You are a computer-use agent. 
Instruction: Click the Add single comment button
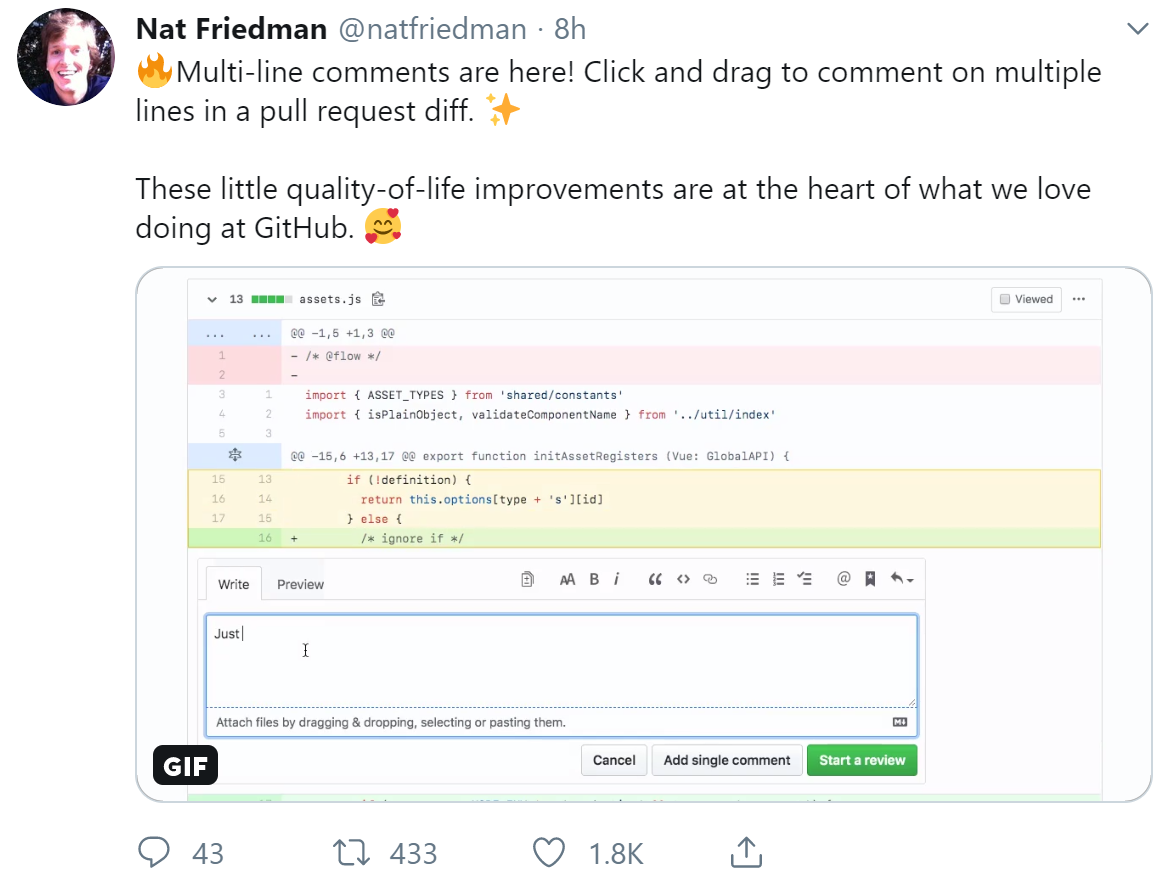pos(726,760)
